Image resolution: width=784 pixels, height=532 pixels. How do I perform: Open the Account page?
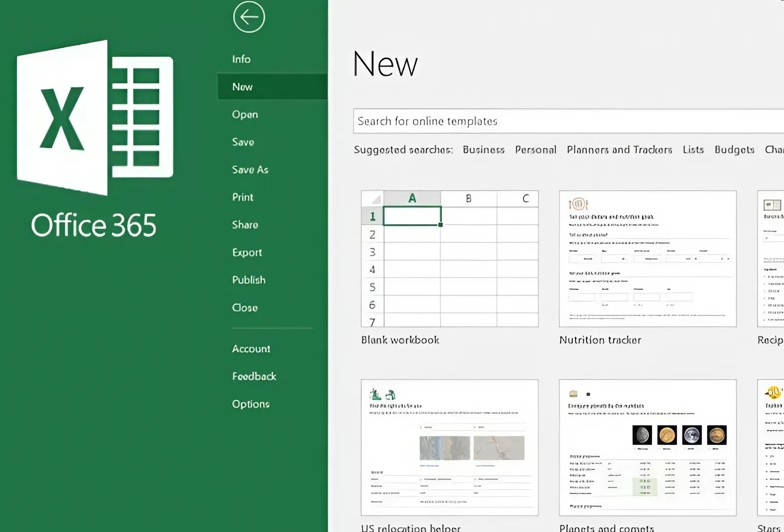click(251, 348)
